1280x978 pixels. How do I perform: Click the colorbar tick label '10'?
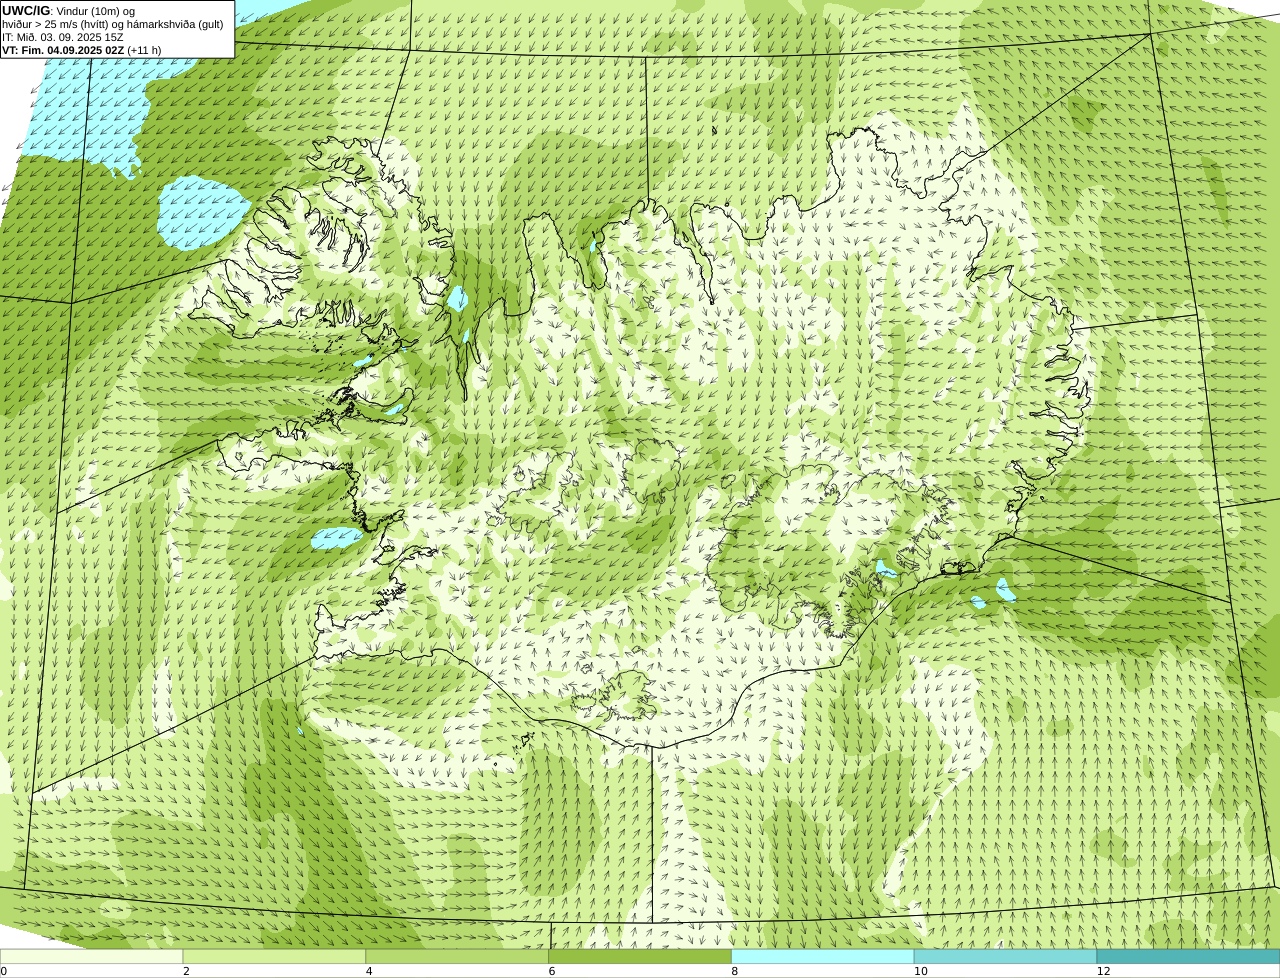(920, 971)
